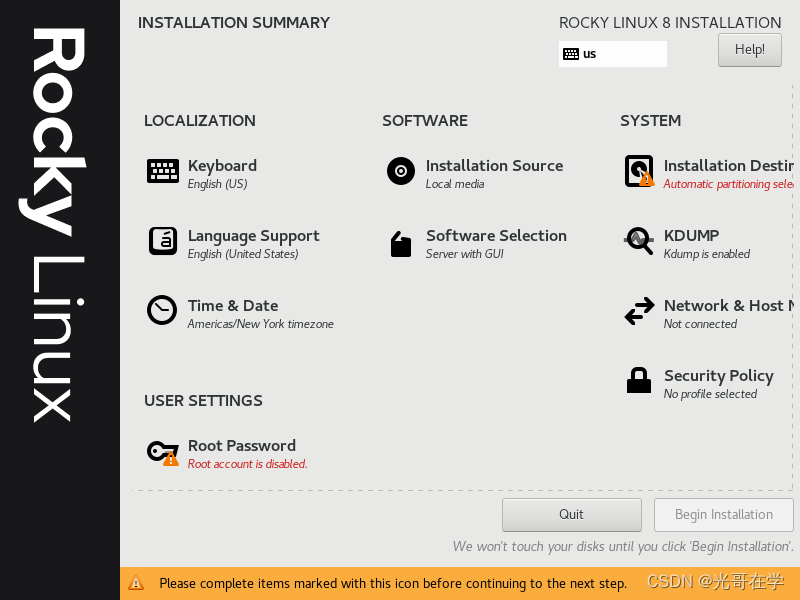800x600 pixels.
Task: Click the Installation Destination warning badge
Action: 646,180
